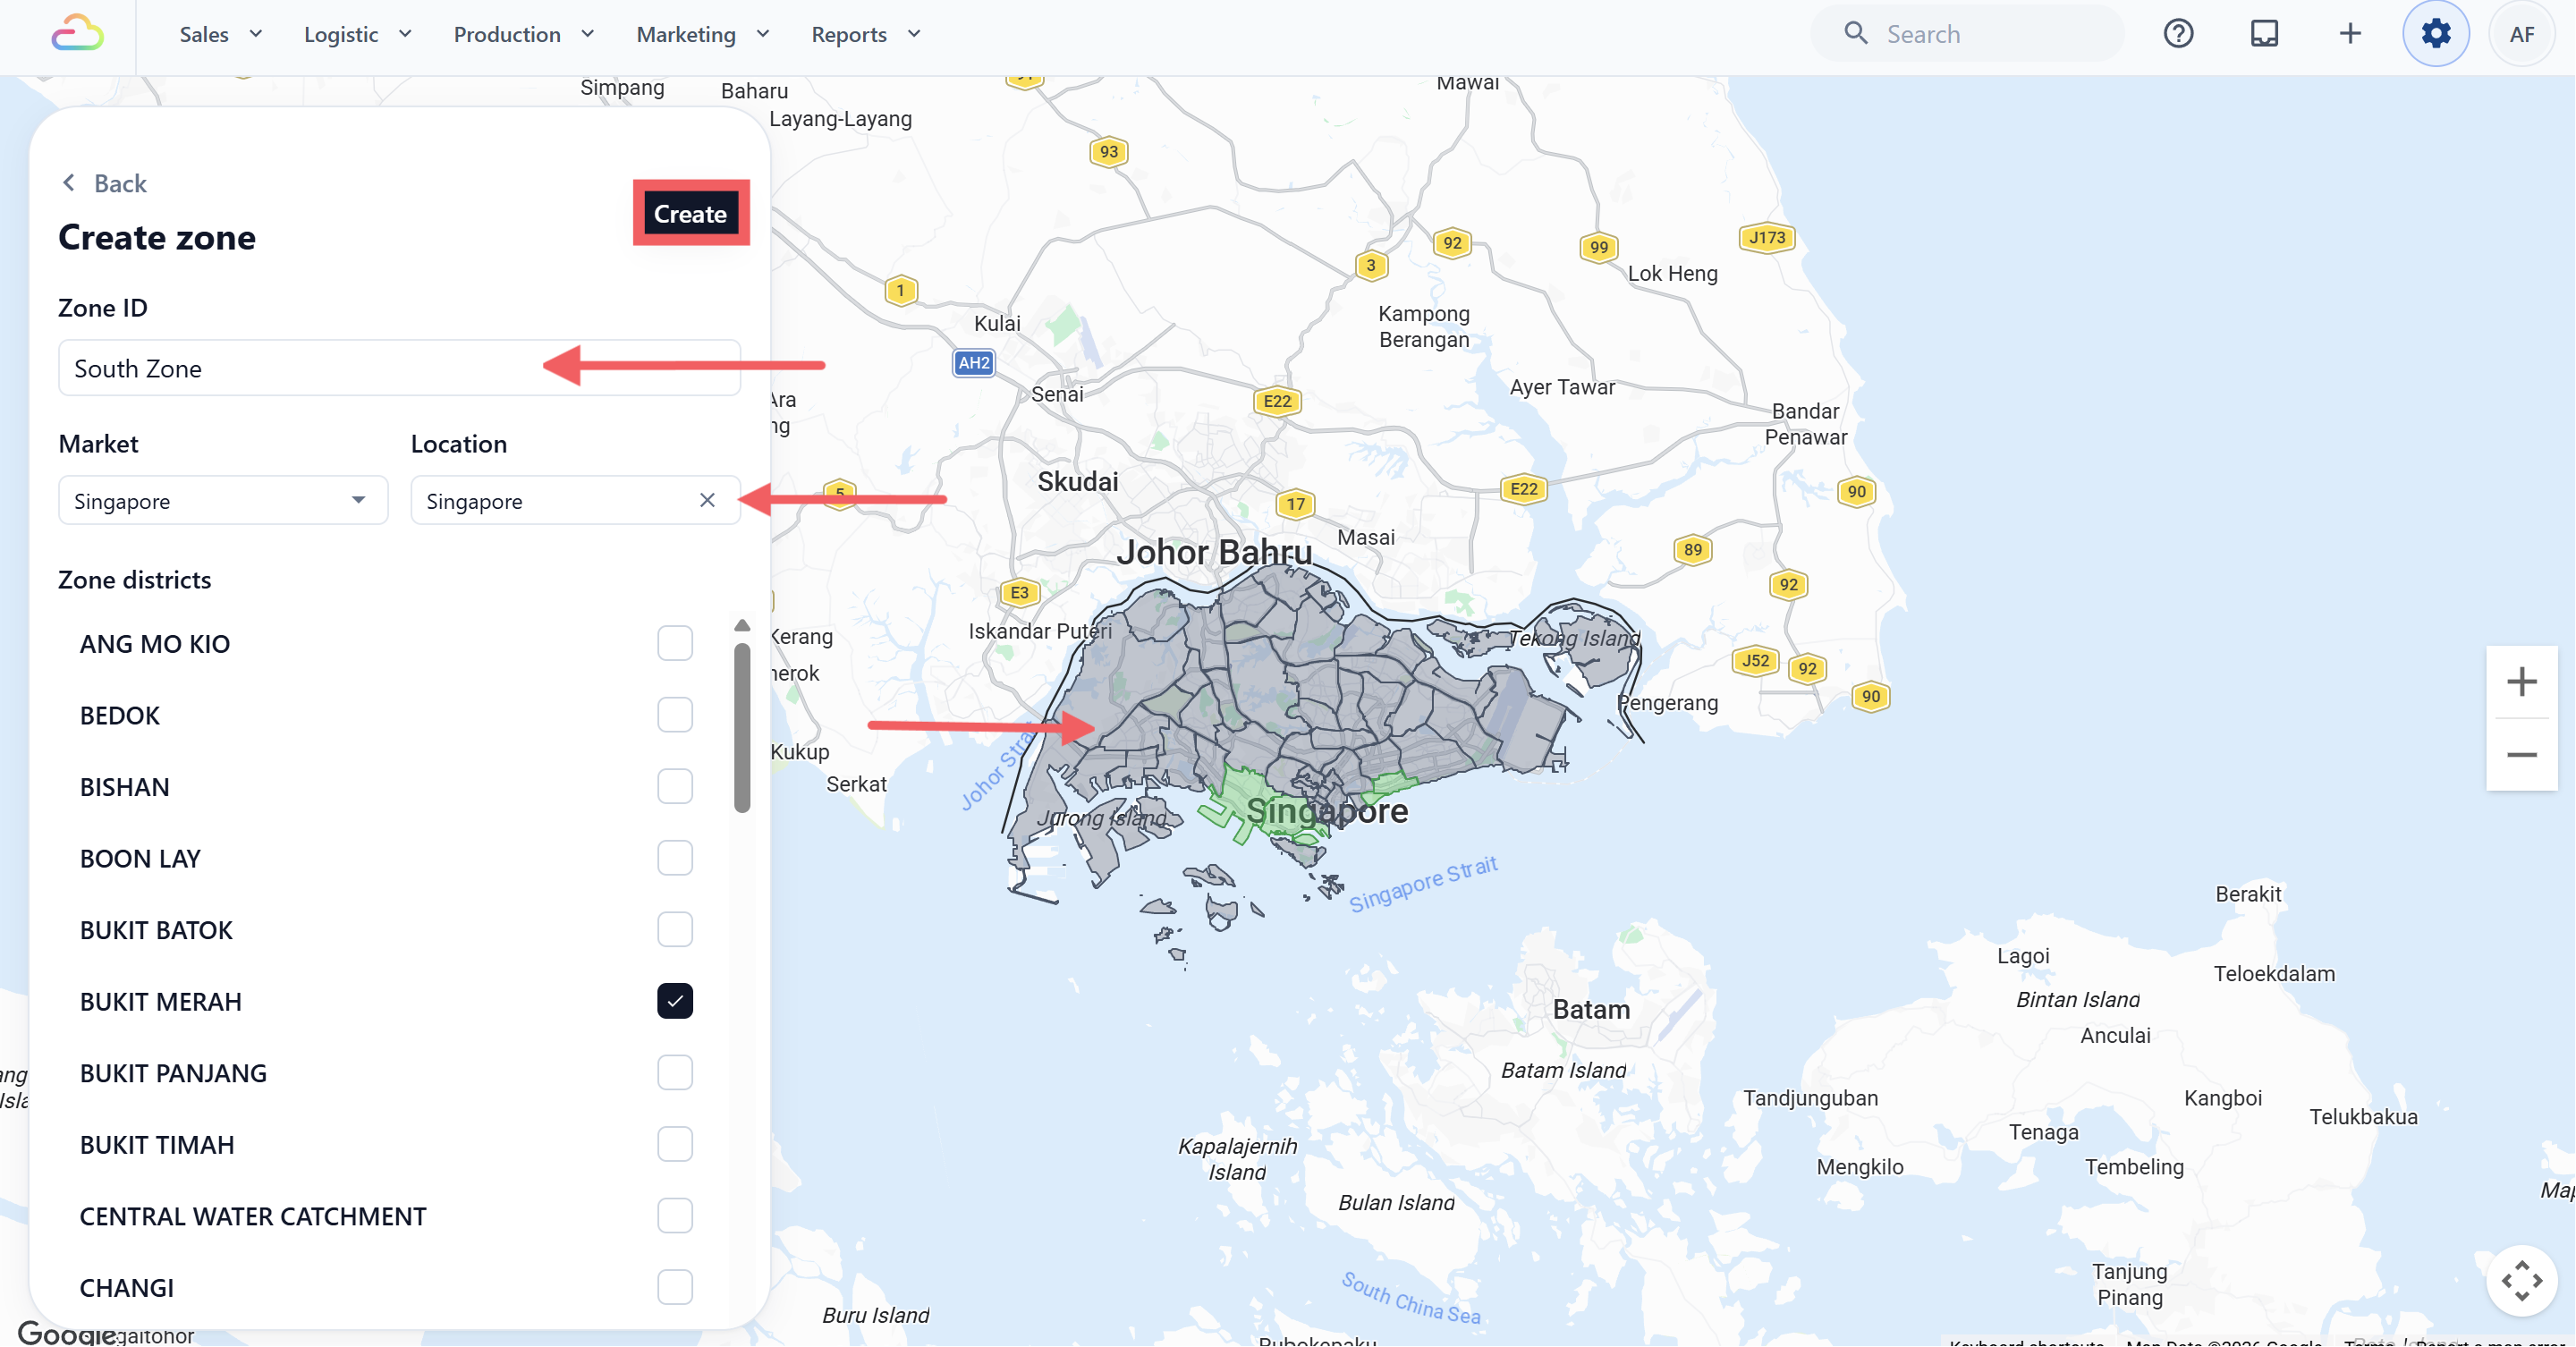
Task: Open the Logistic menu
Action: click(341, 34)
